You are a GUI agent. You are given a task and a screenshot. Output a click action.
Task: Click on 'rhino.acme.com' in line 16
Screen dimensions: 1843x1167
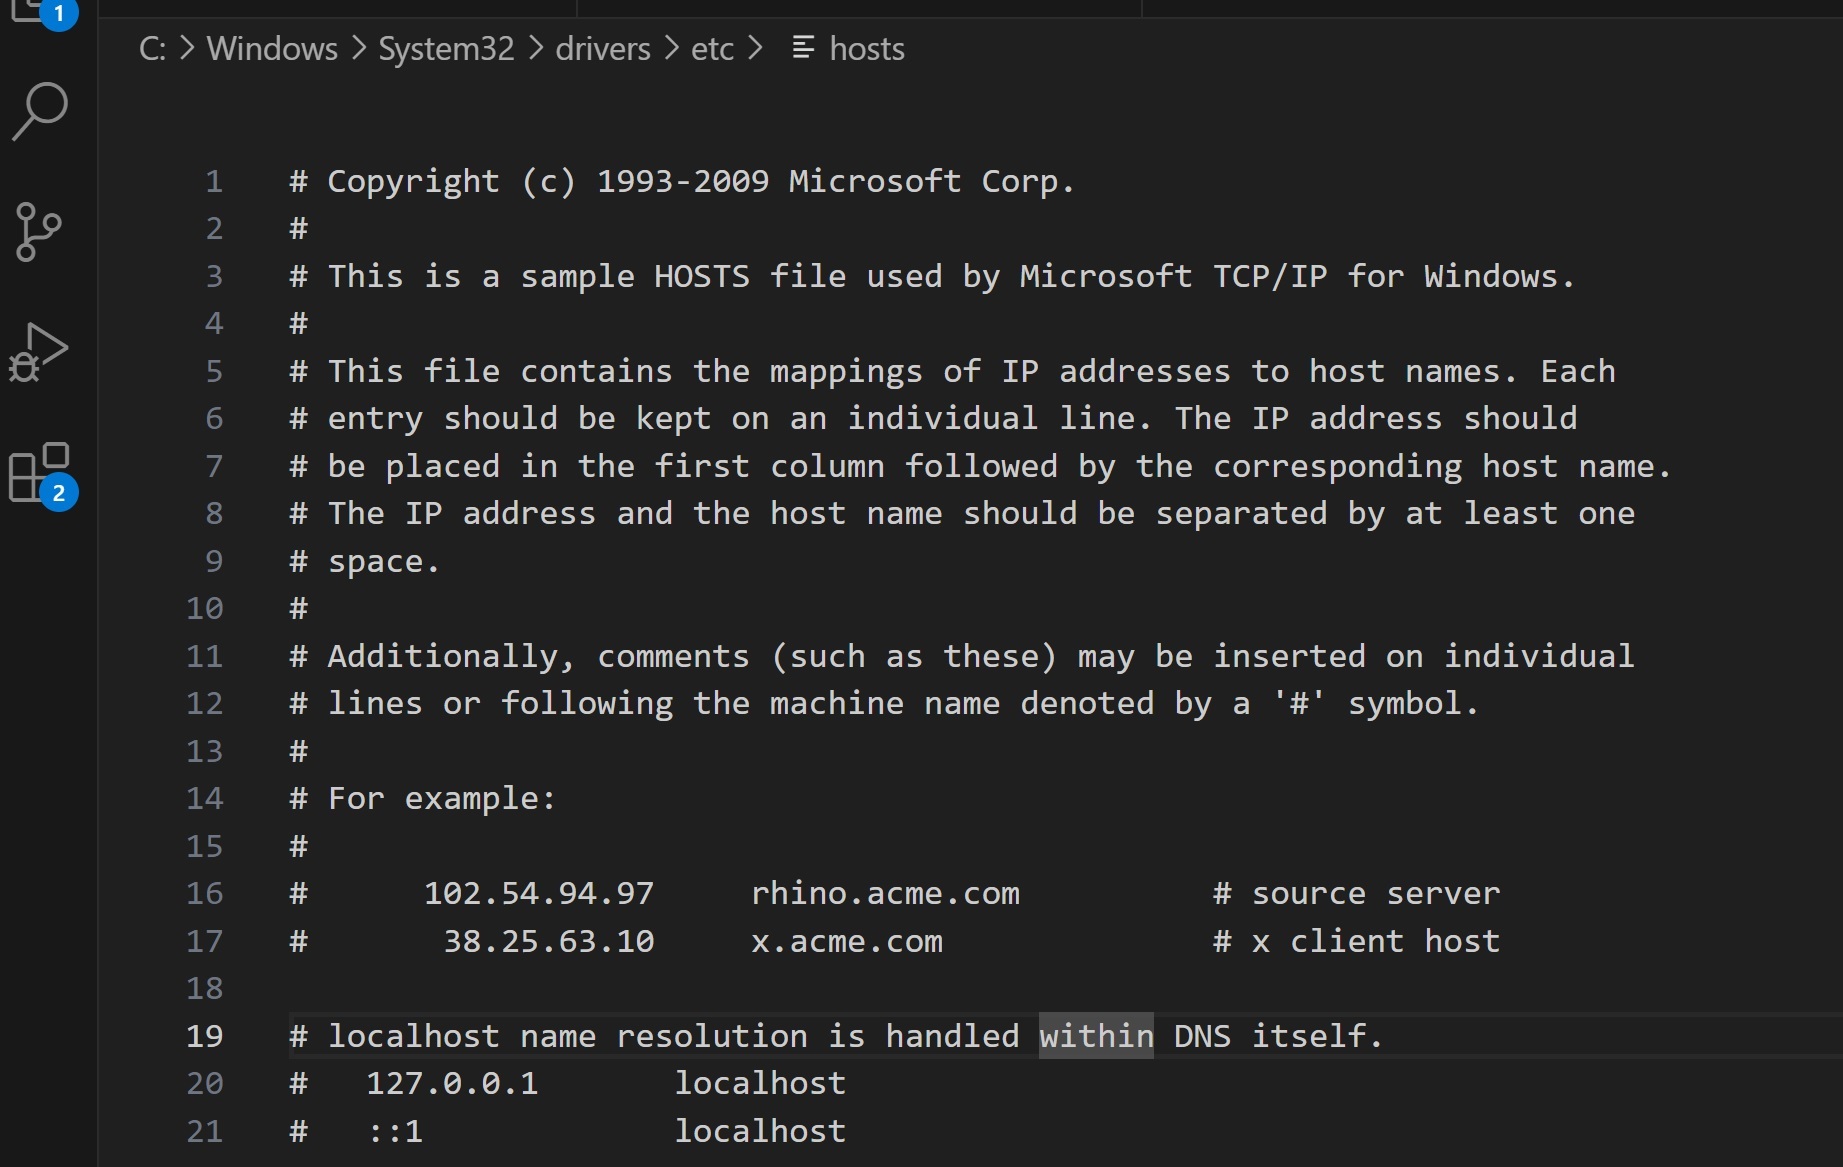[885, 893]
